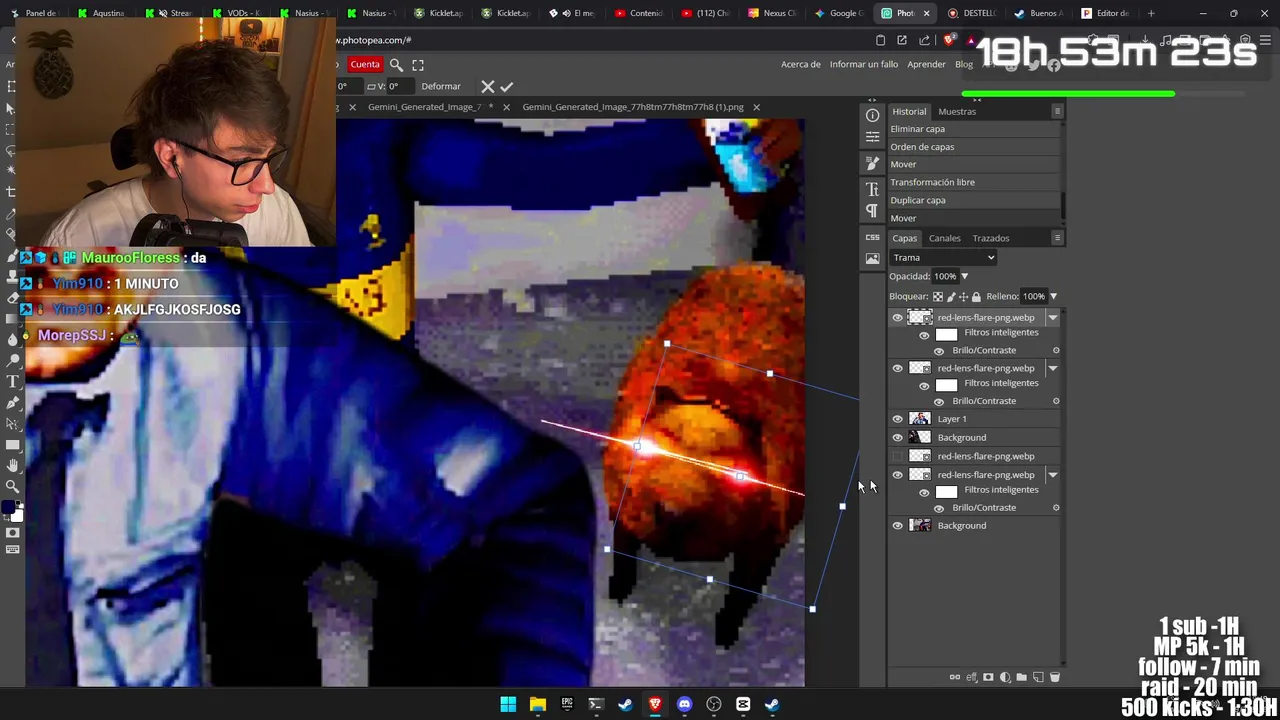The height and width of the screenshot is (720, 1280).
Task: Collapse fourth red-lens-flare layer smart filters
Action: (1052, 475)
